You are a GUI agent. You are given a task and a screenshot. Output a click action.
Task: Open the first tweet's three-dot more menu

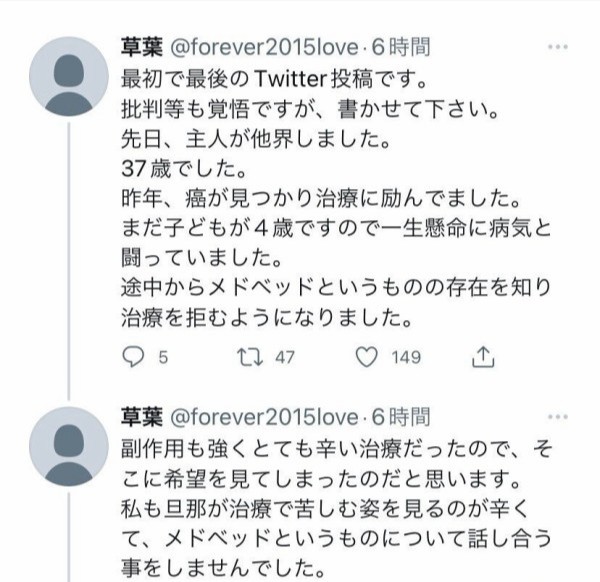(x=559, y=46)
